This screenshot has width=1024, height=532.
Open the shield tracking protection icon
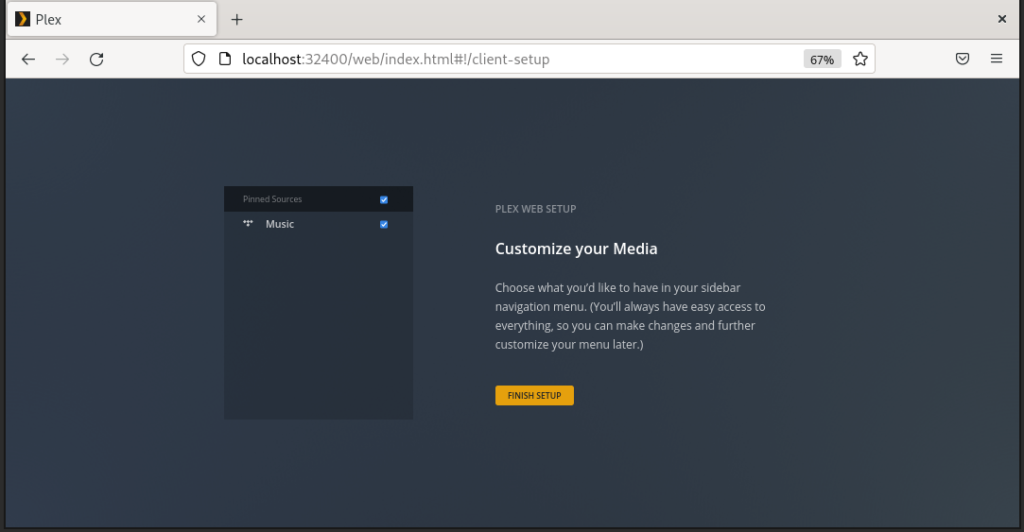(x=199, y=59)
